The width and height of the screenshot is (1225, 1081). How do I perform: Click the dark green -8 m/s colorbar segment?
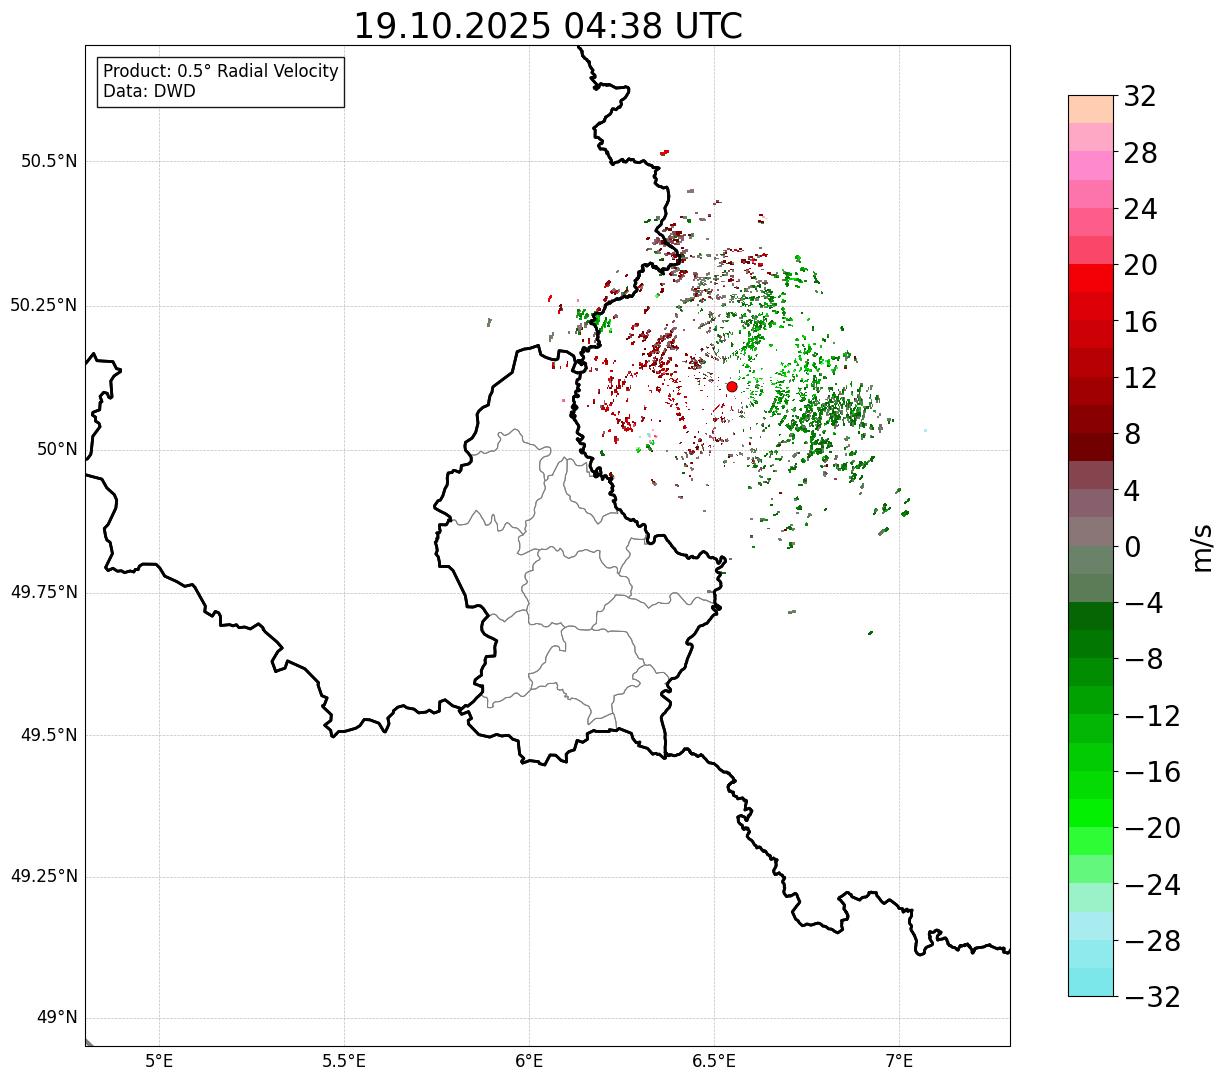1091,644
